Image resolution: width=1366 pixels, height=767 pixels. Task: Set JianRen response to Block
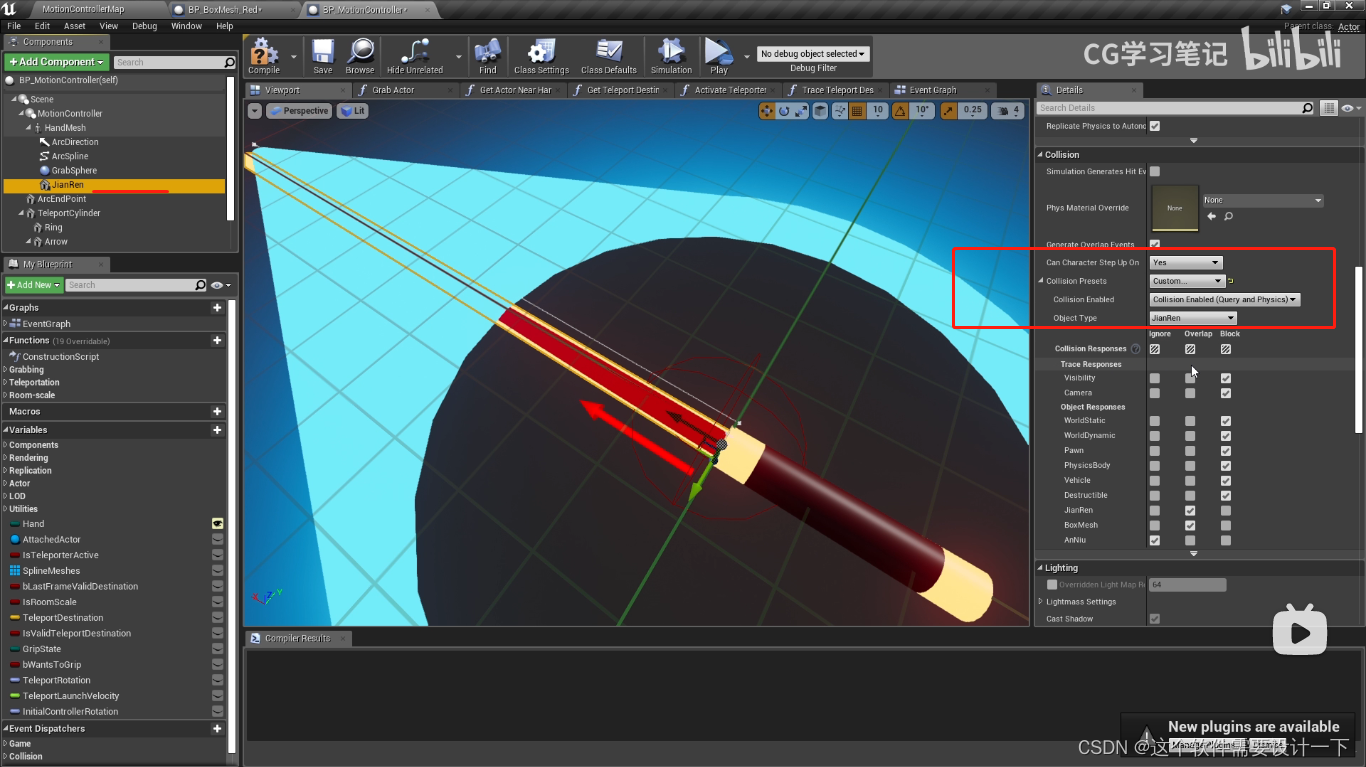1226,510
